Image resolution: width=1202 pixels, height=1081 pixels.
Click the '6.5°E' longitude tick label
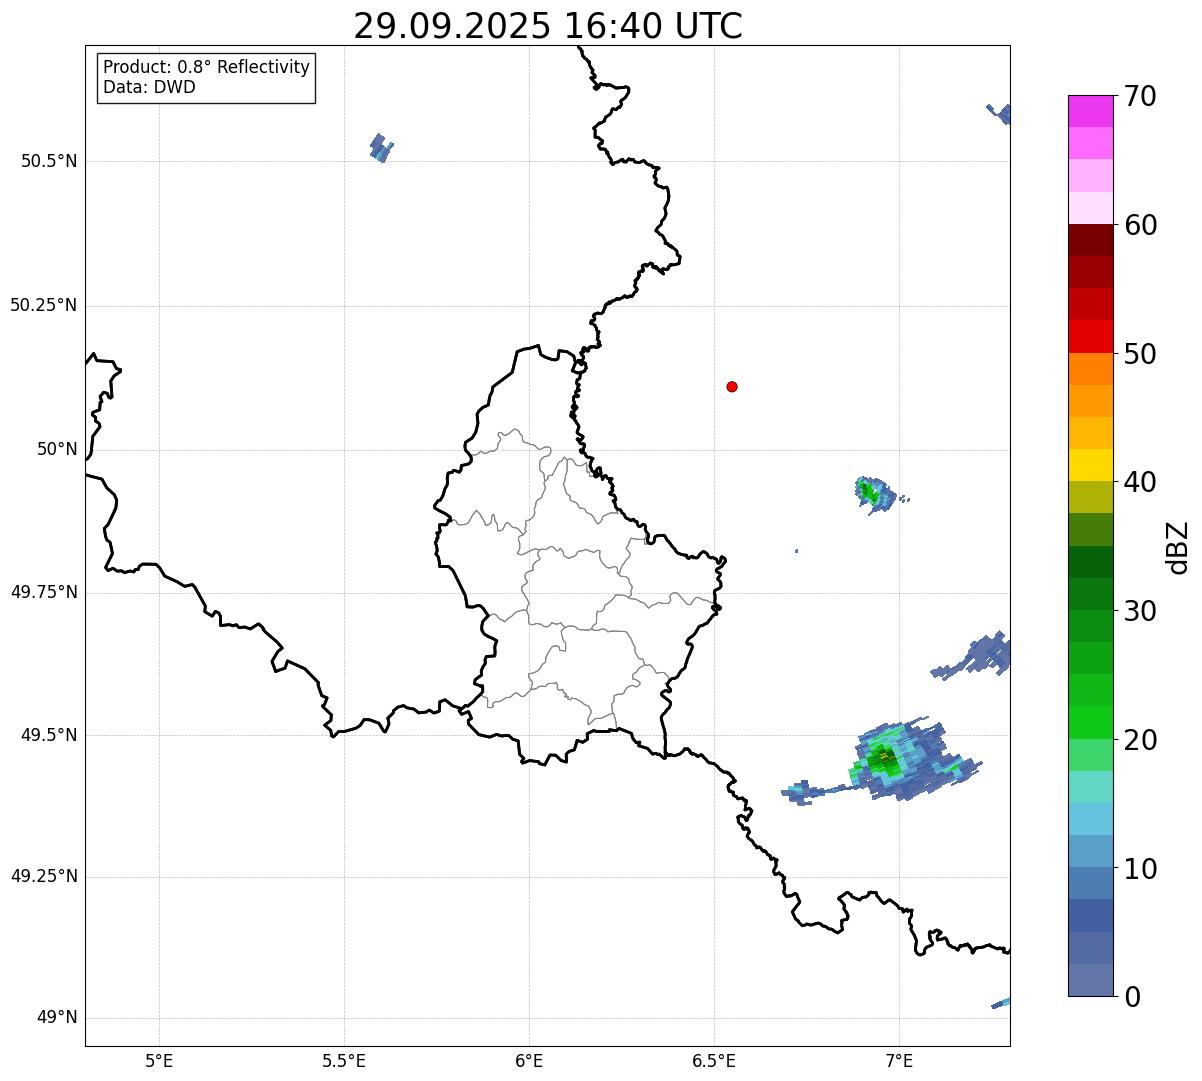coord(714,1061)
